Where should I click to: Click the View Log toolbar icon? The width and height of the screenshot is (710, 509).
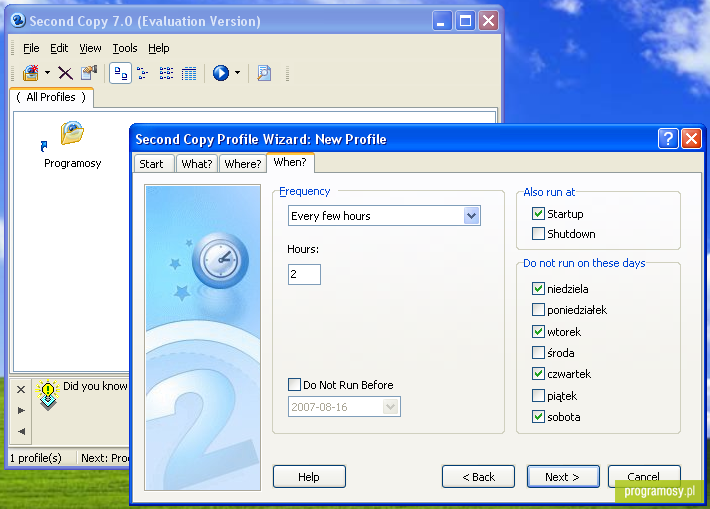(x=264, y=73)
